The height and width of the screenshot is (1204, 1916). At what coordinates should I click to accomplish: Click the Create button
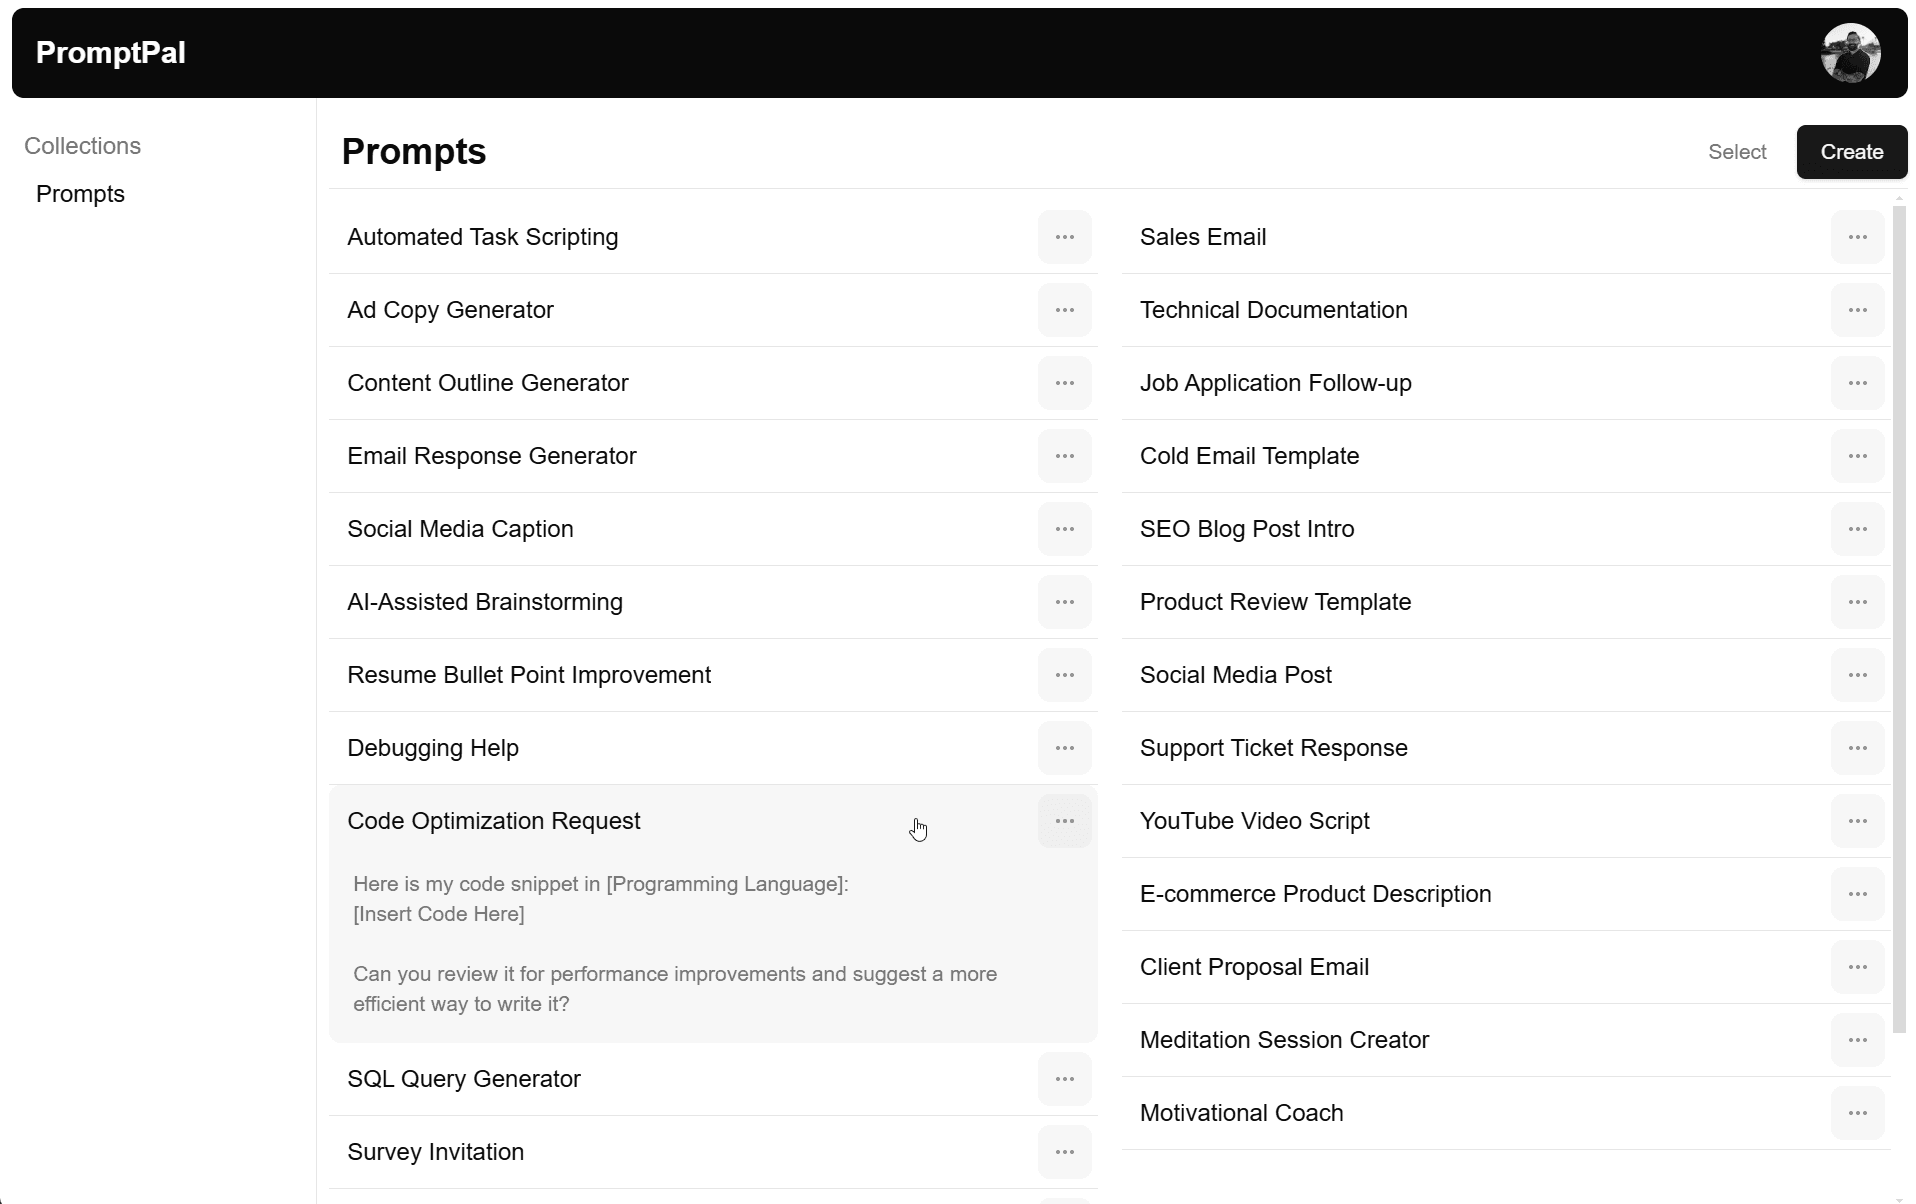click(1851, 152)
